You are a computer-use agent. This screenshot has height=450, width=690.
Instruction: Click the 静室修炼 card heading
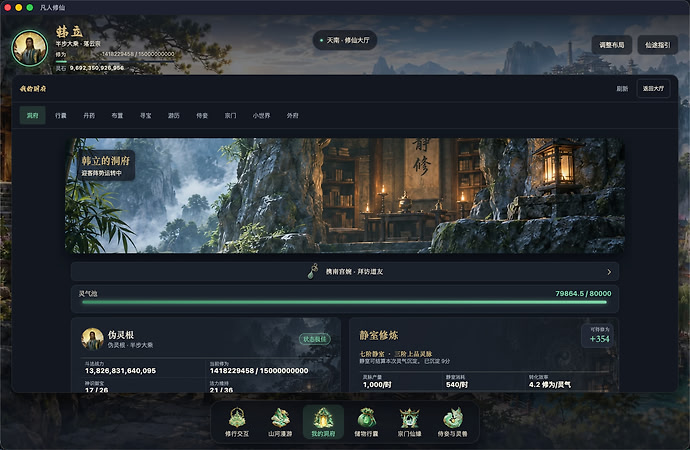(379, 335)
